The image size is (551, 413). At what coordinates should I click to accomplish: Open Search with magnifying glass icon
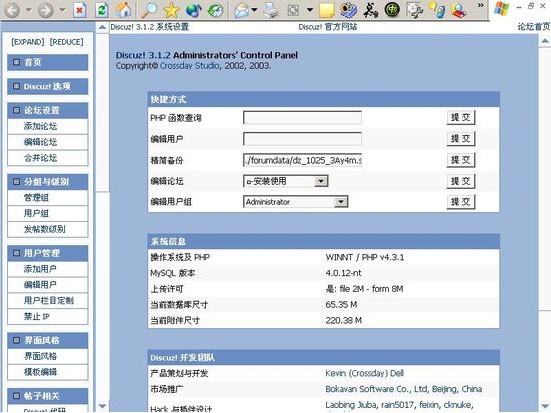(x=149, y=9)
